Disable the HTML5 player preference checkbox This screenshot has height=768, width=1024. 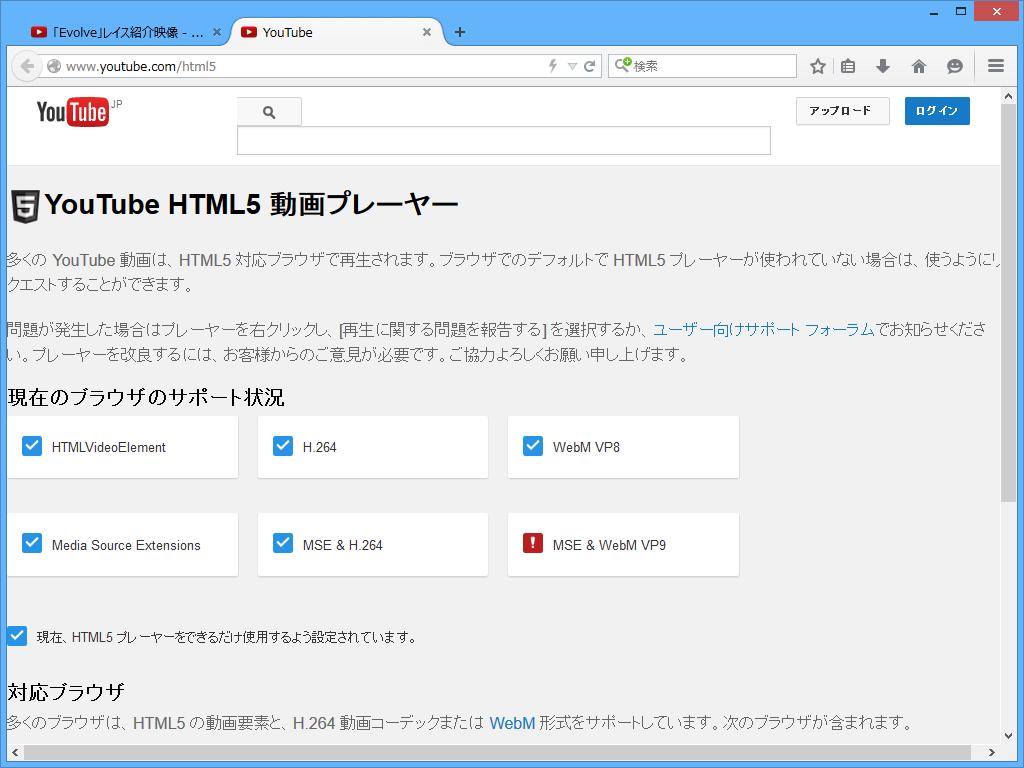coord(16,634)
